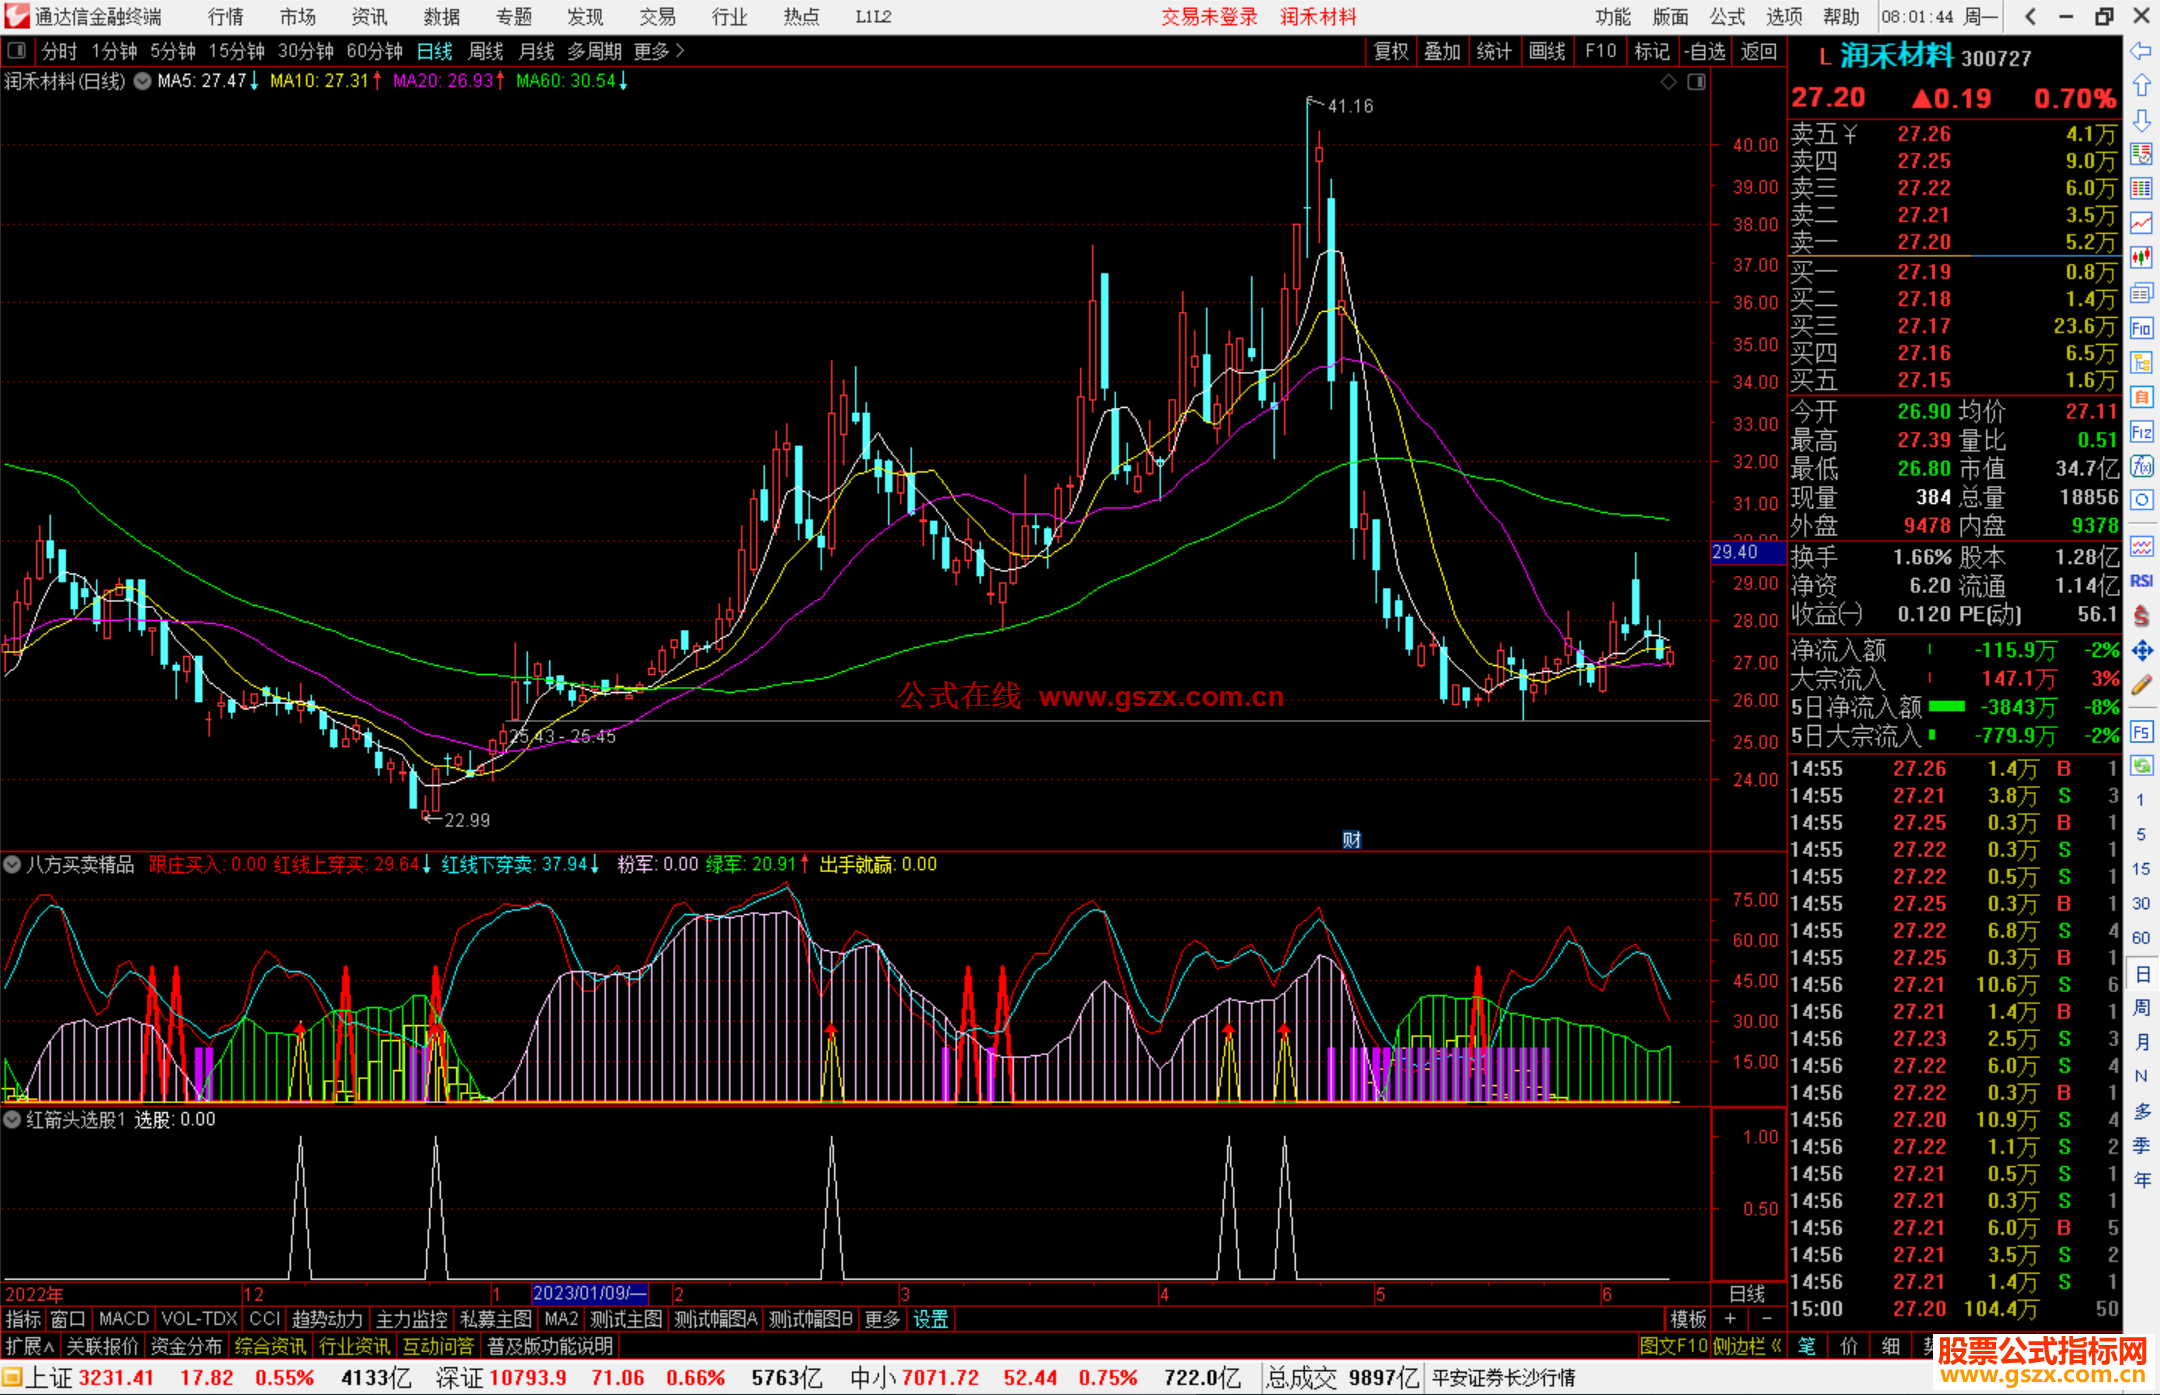The width and height of the screenshot is (2160, 1395).
Task: Click the 复权 button
Action: click(1390, 51)
